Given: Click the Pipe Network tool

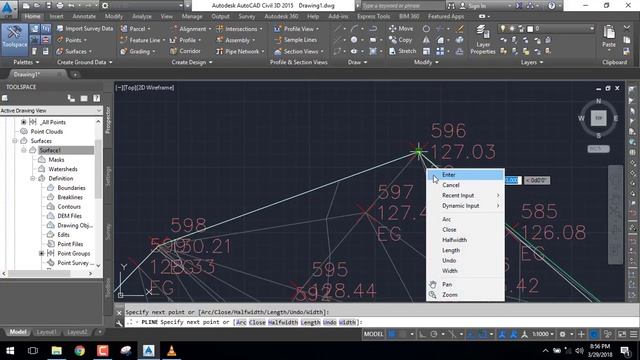Looking at the screenshot, I should (240, 51).
